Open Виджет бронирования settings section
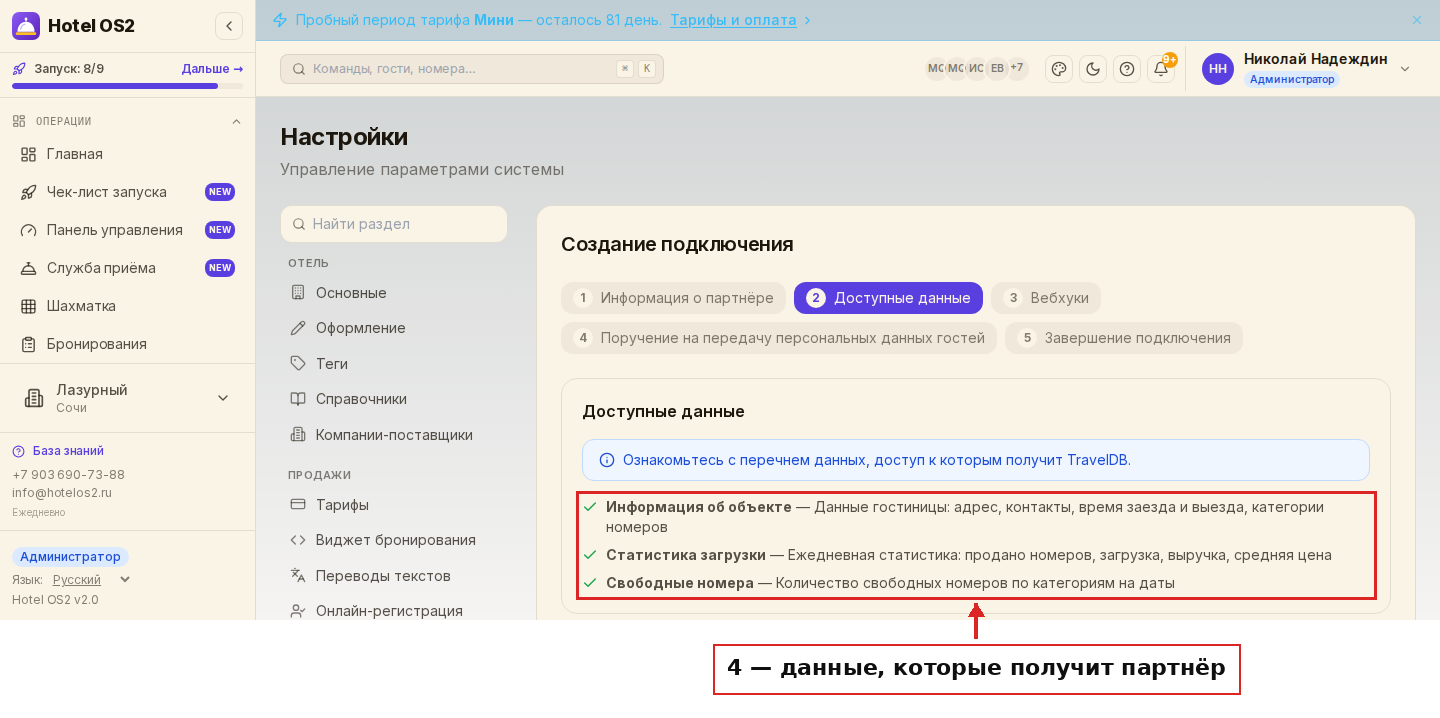1440x718 pixels. pyautogui.click(x=394, y=540)
